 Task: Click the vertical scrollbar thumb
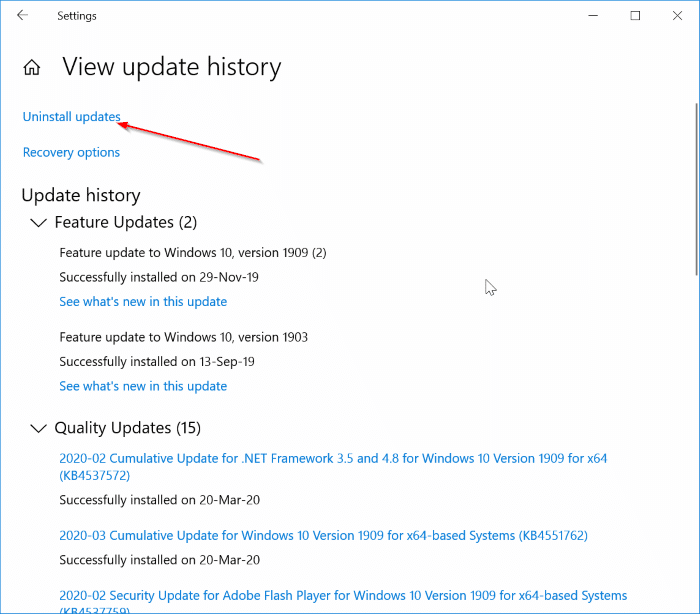pyautogui.click(x=697, y=189)
